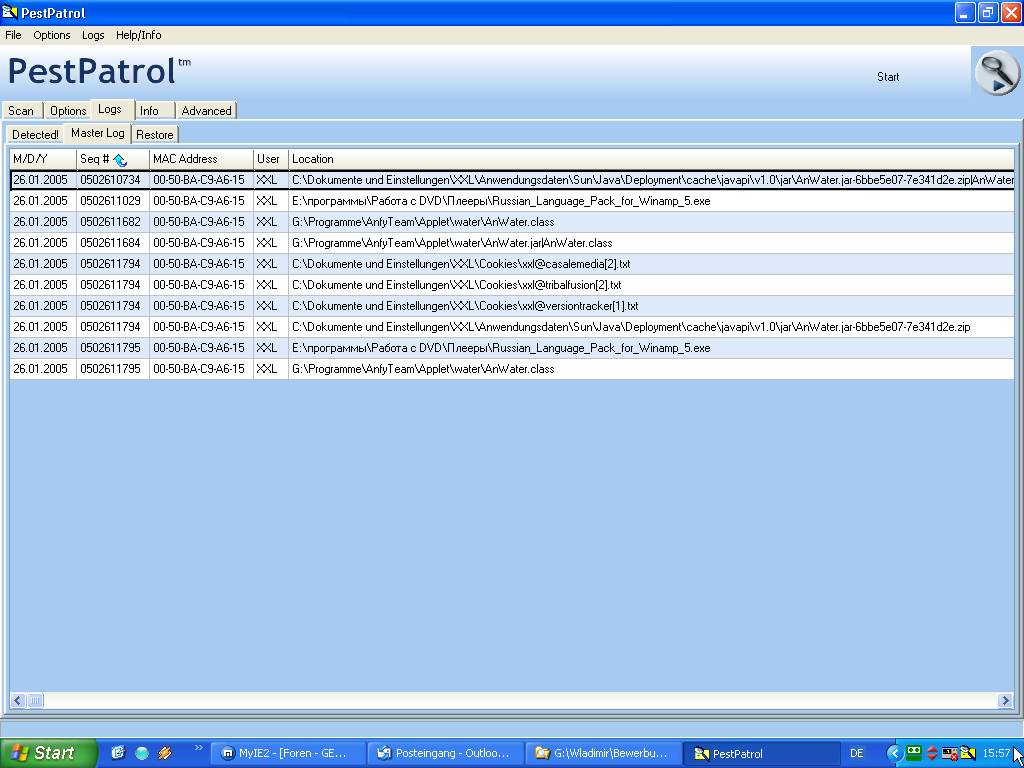Open the Help/Info menu
This screenshot has width=1024, height=768.
138,35
